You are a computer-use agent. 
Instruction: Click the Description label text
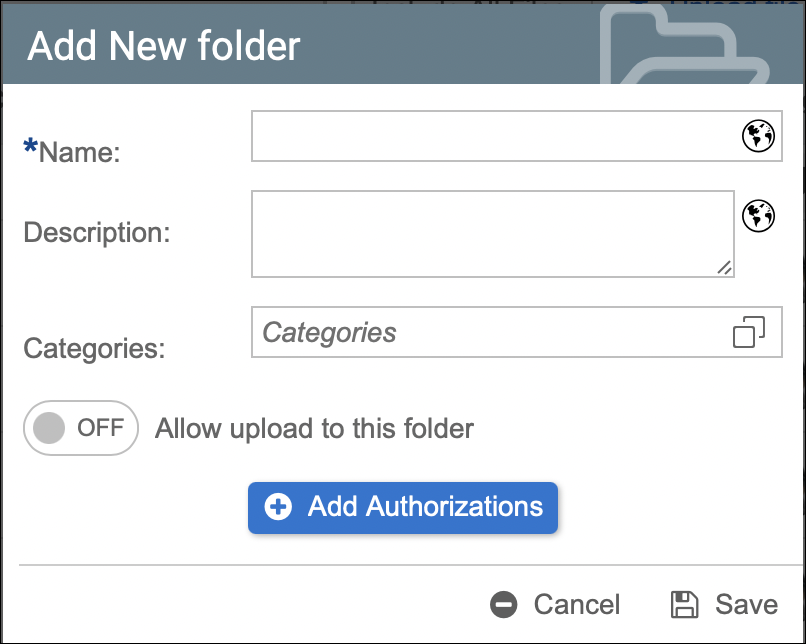[x=97, y=233]
